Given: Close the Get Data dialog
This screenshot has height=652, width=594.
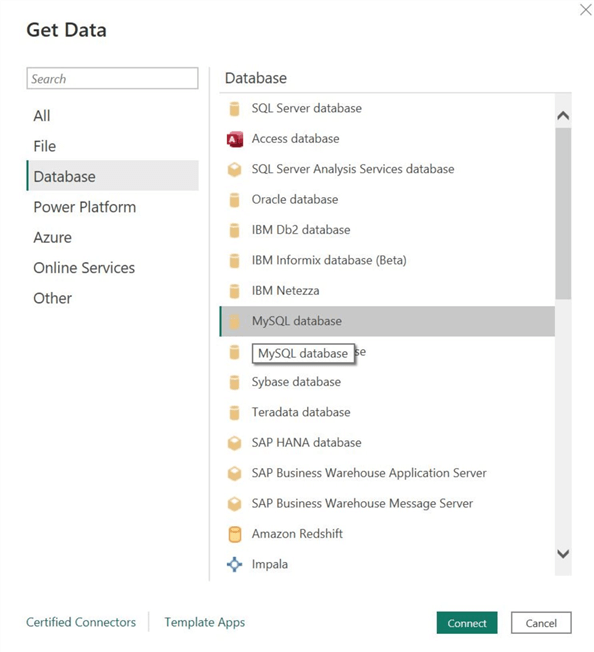Looking at the screenshot, I should (x=585, y=10).
